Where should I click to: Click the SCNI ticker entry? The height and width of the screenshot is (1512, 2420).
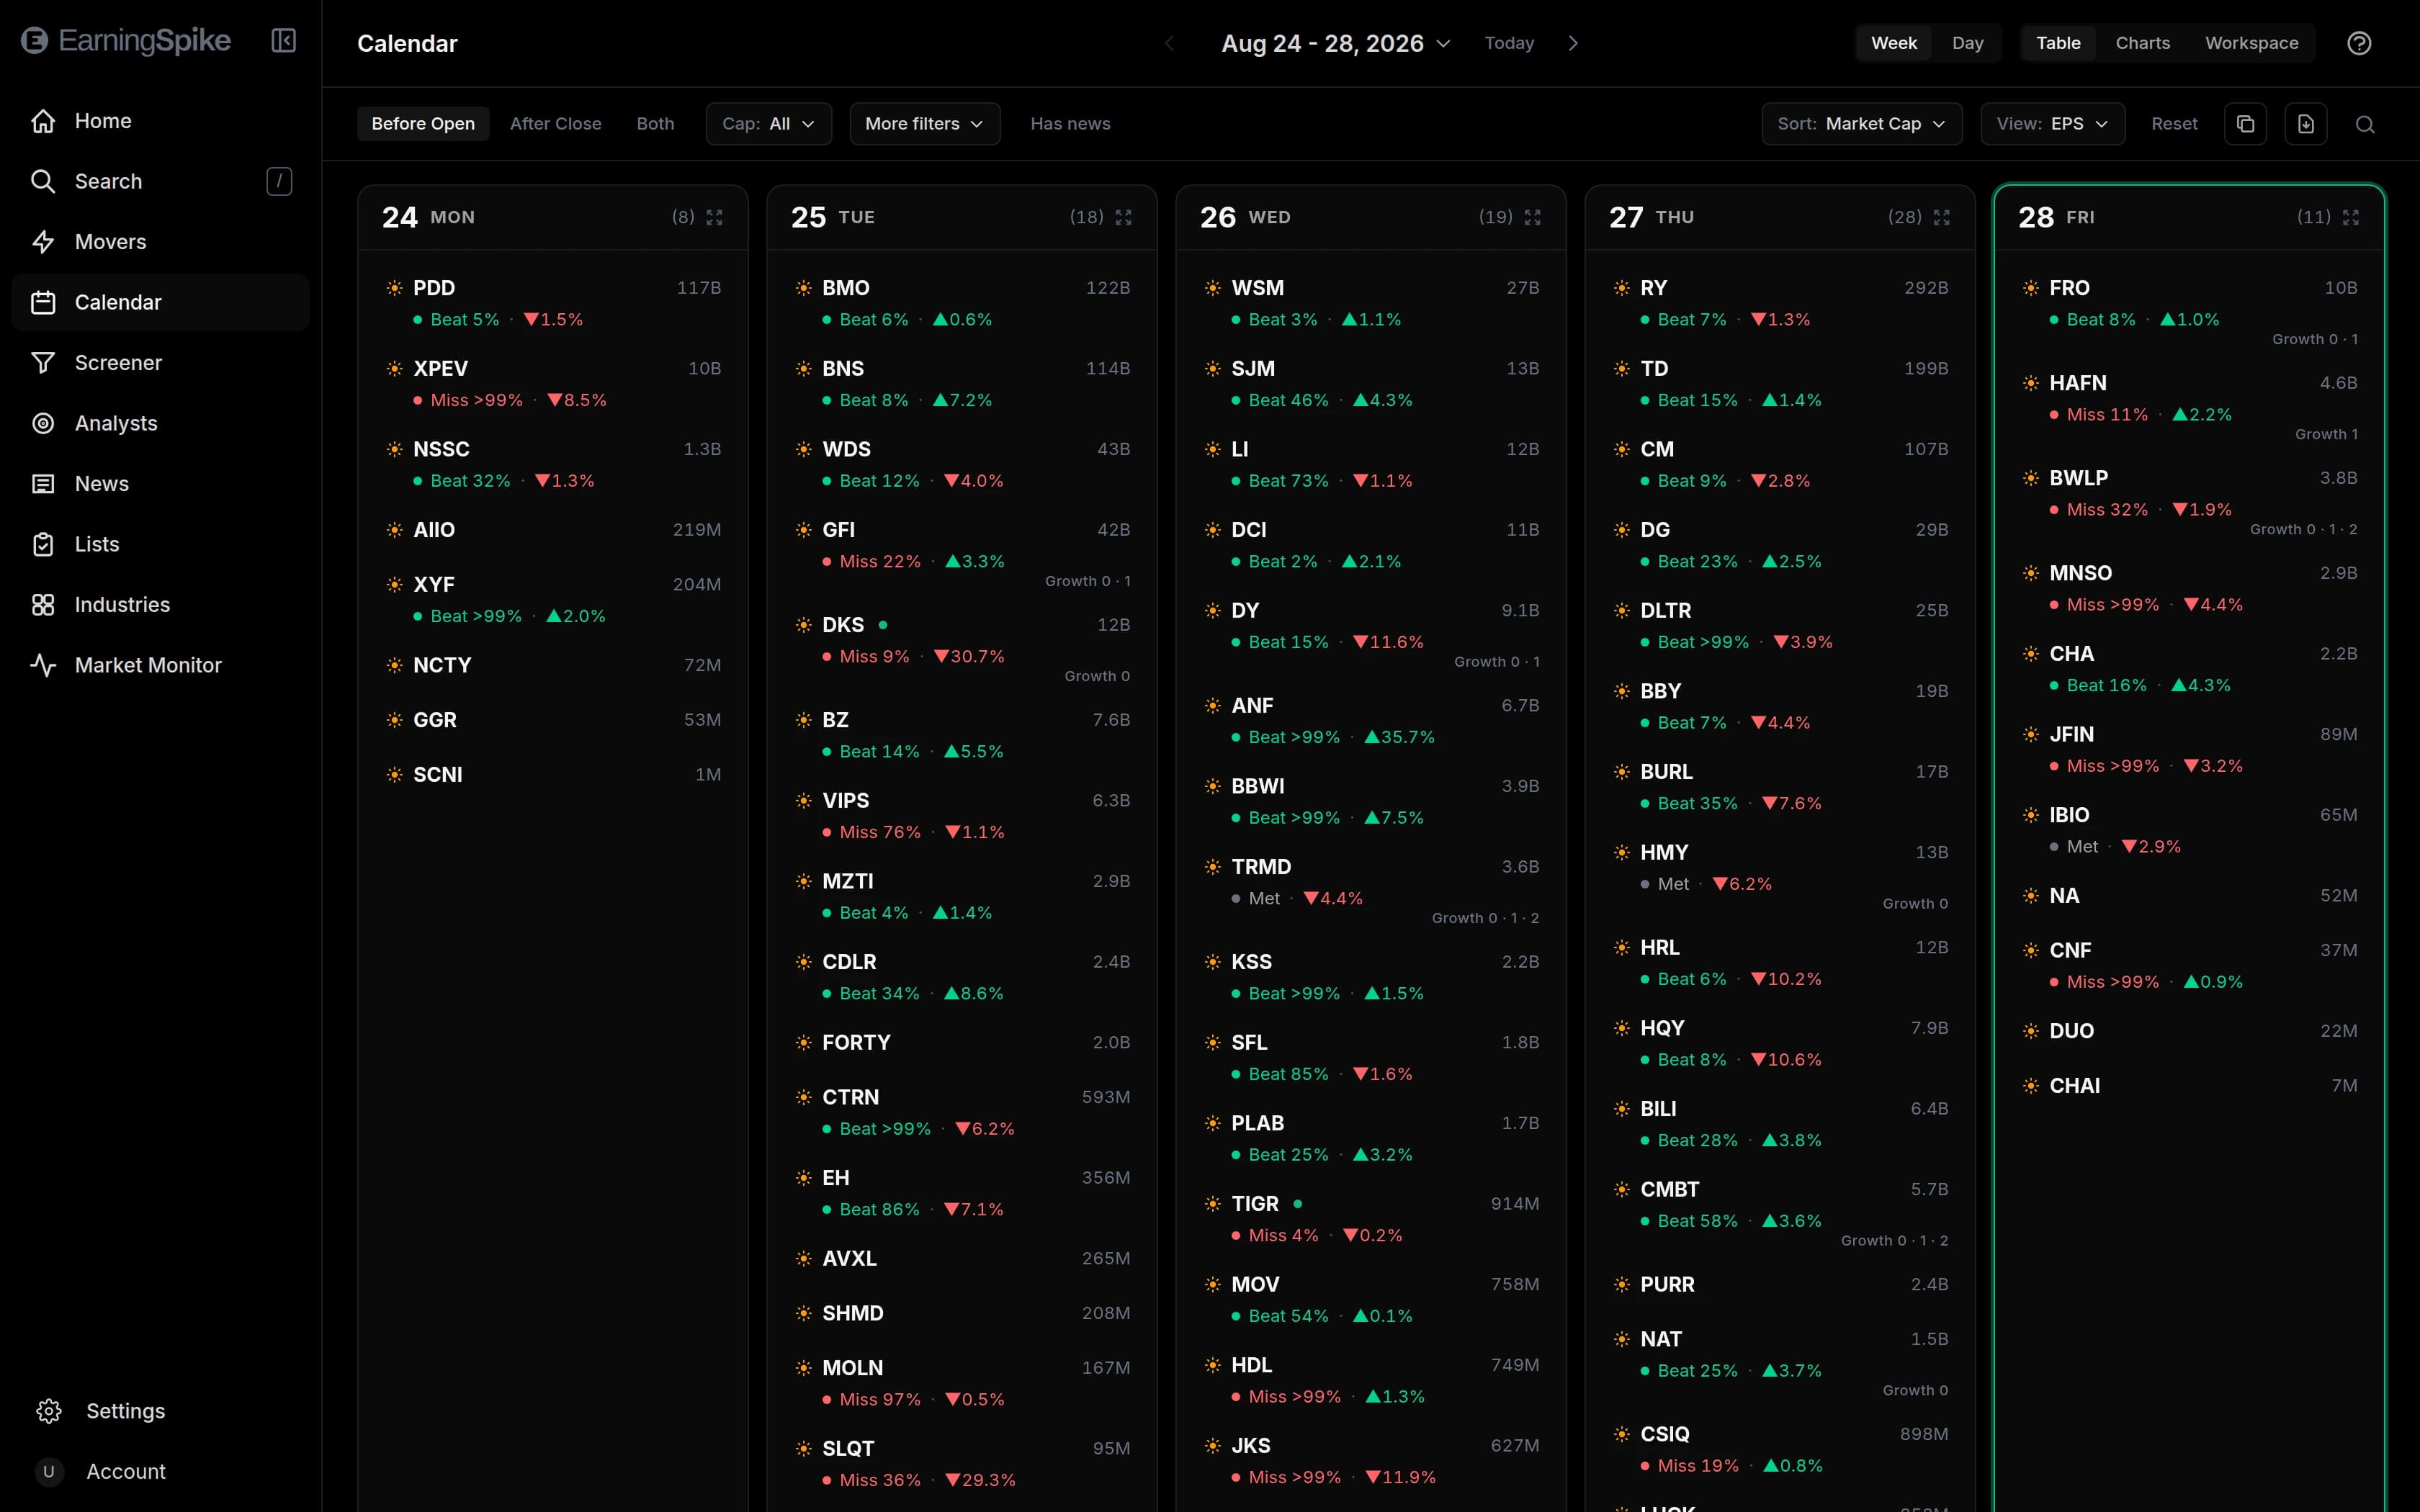[437, 775]
